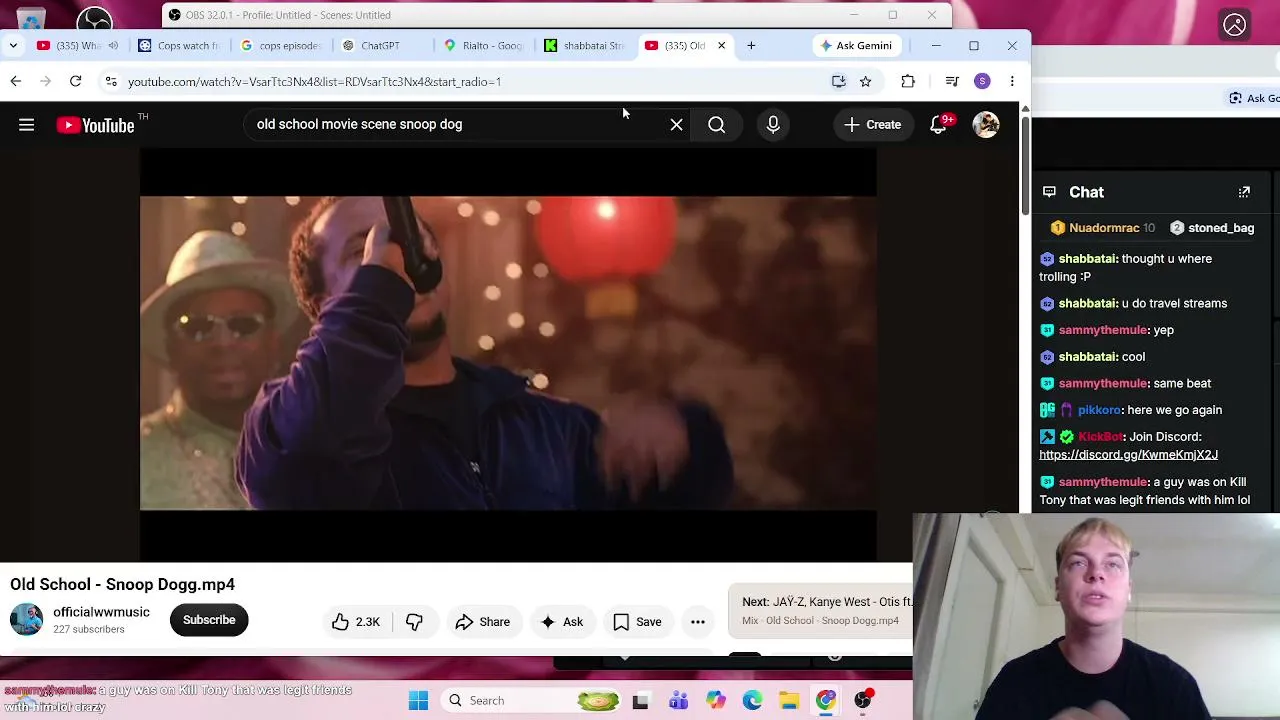The width and height of the screenshot is (1280, 720).
Task: Switch to Cops watch tab
Action: (180, 45)
